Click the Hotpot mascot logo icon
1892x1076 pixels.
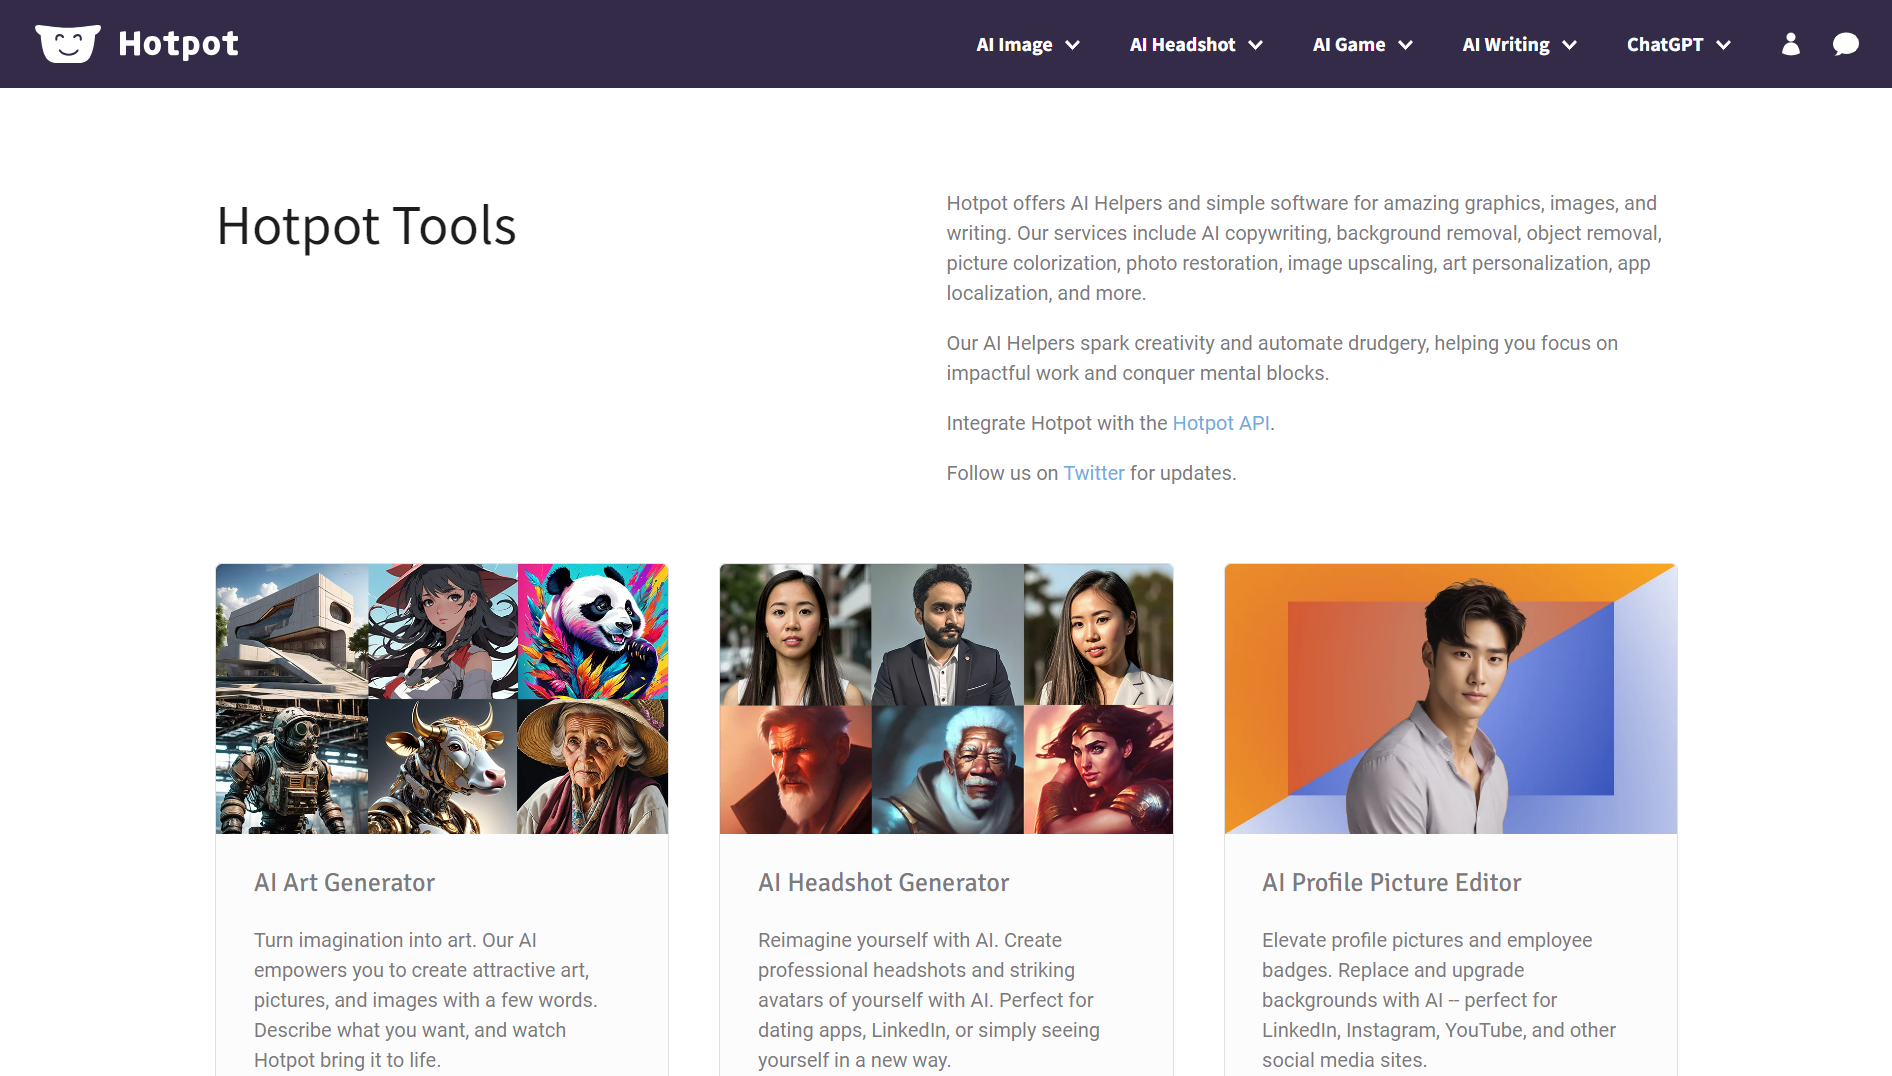[x=68, y=44]
